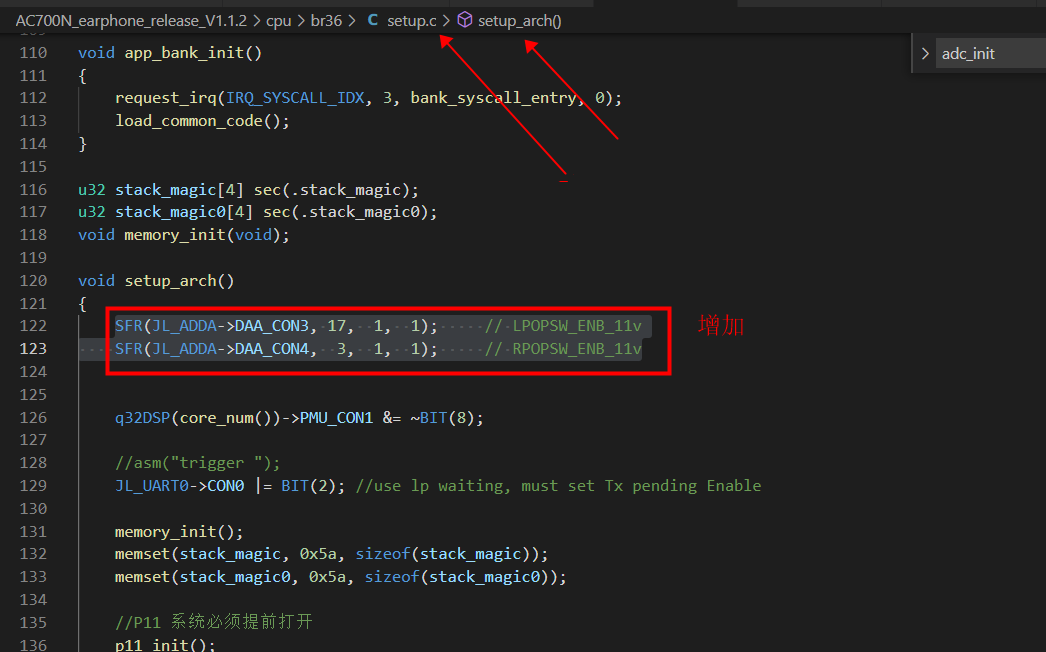
Task: Click stack_magic0[4] declaration on line 117
Action: tap(184, 212)
